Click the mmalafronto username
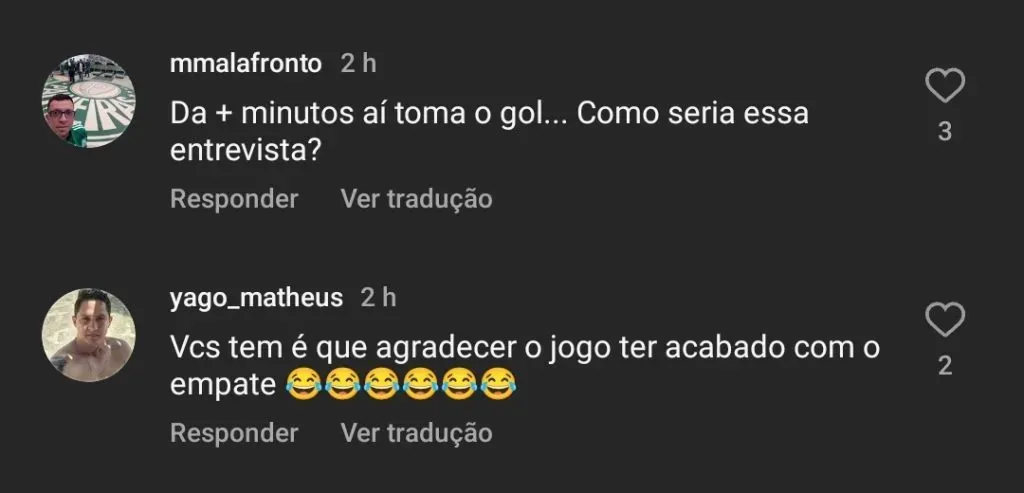Screen dimensions: 1024x493 246,64
